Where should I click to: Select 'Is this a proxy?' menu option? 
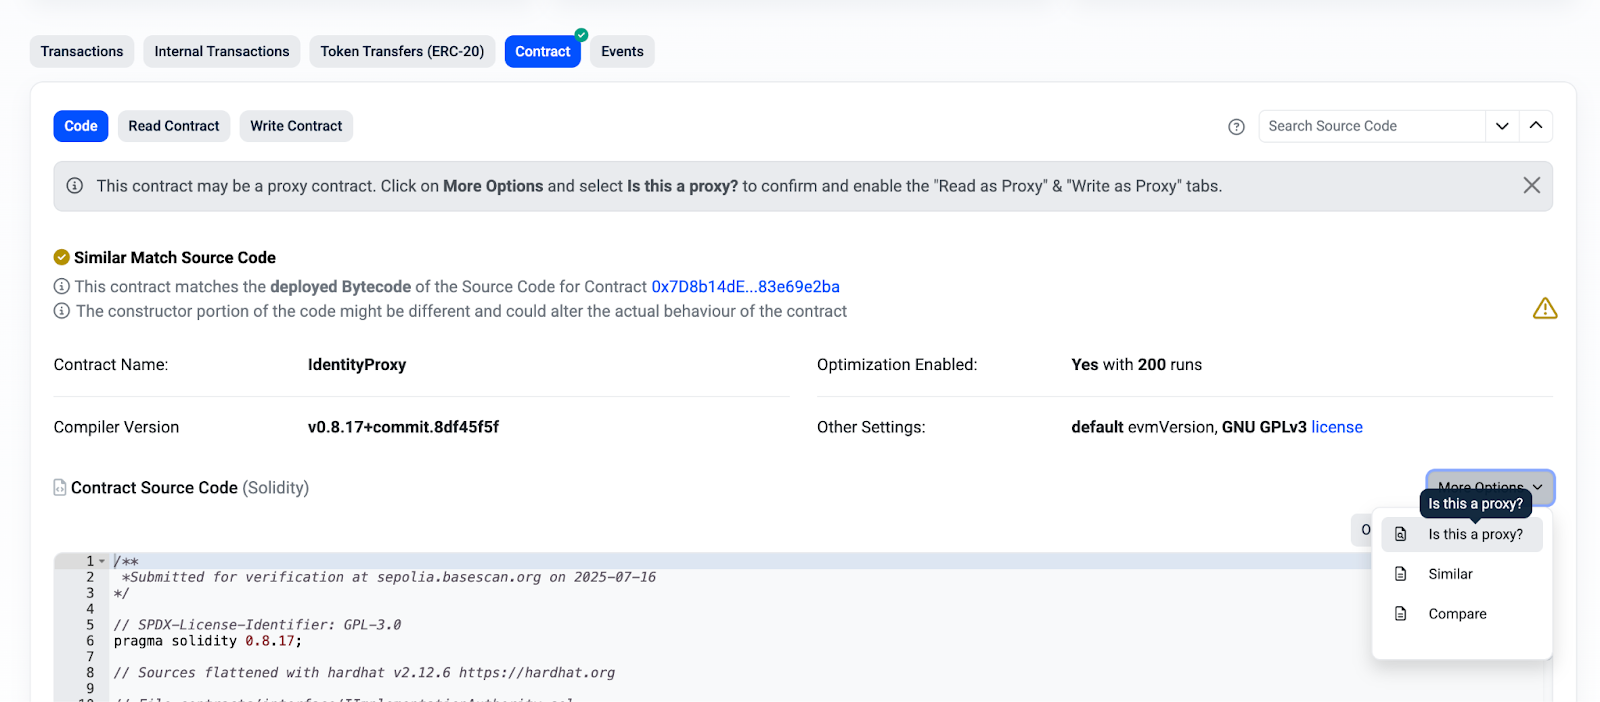(1475, 535)
